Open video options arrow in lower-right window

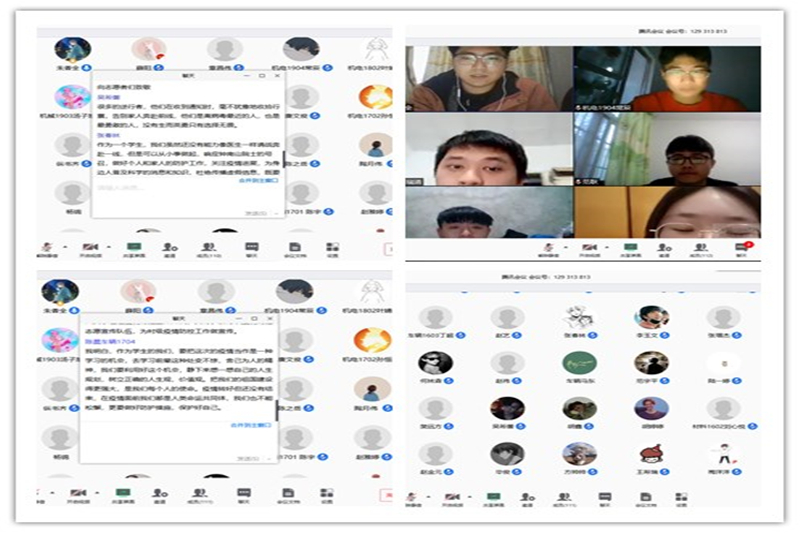[x=469, y=496]
